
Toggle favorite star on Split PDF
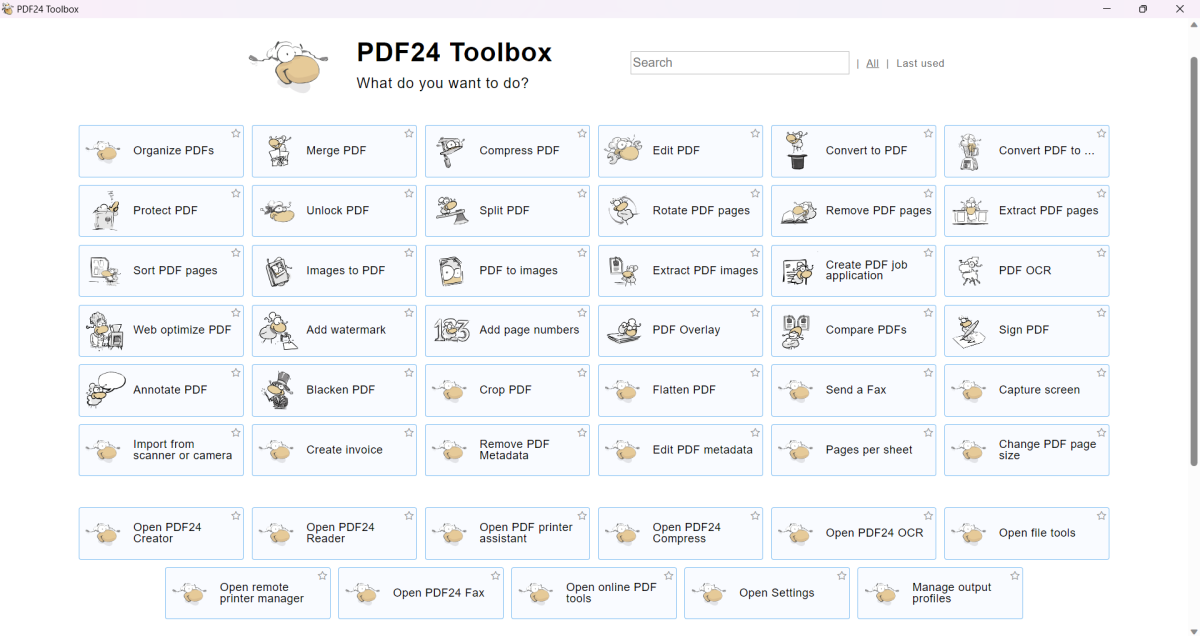click(582, 193)
